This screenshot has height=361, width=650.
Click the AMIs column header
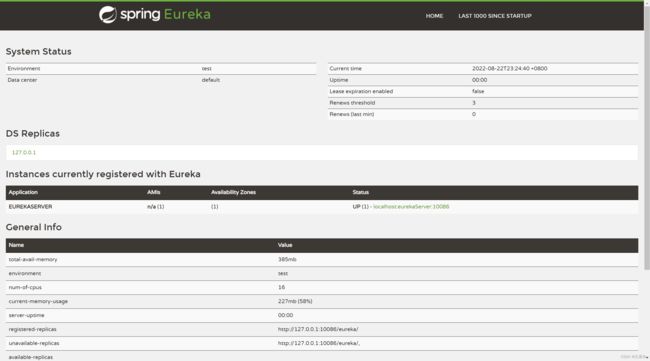(x=154, y=192)
